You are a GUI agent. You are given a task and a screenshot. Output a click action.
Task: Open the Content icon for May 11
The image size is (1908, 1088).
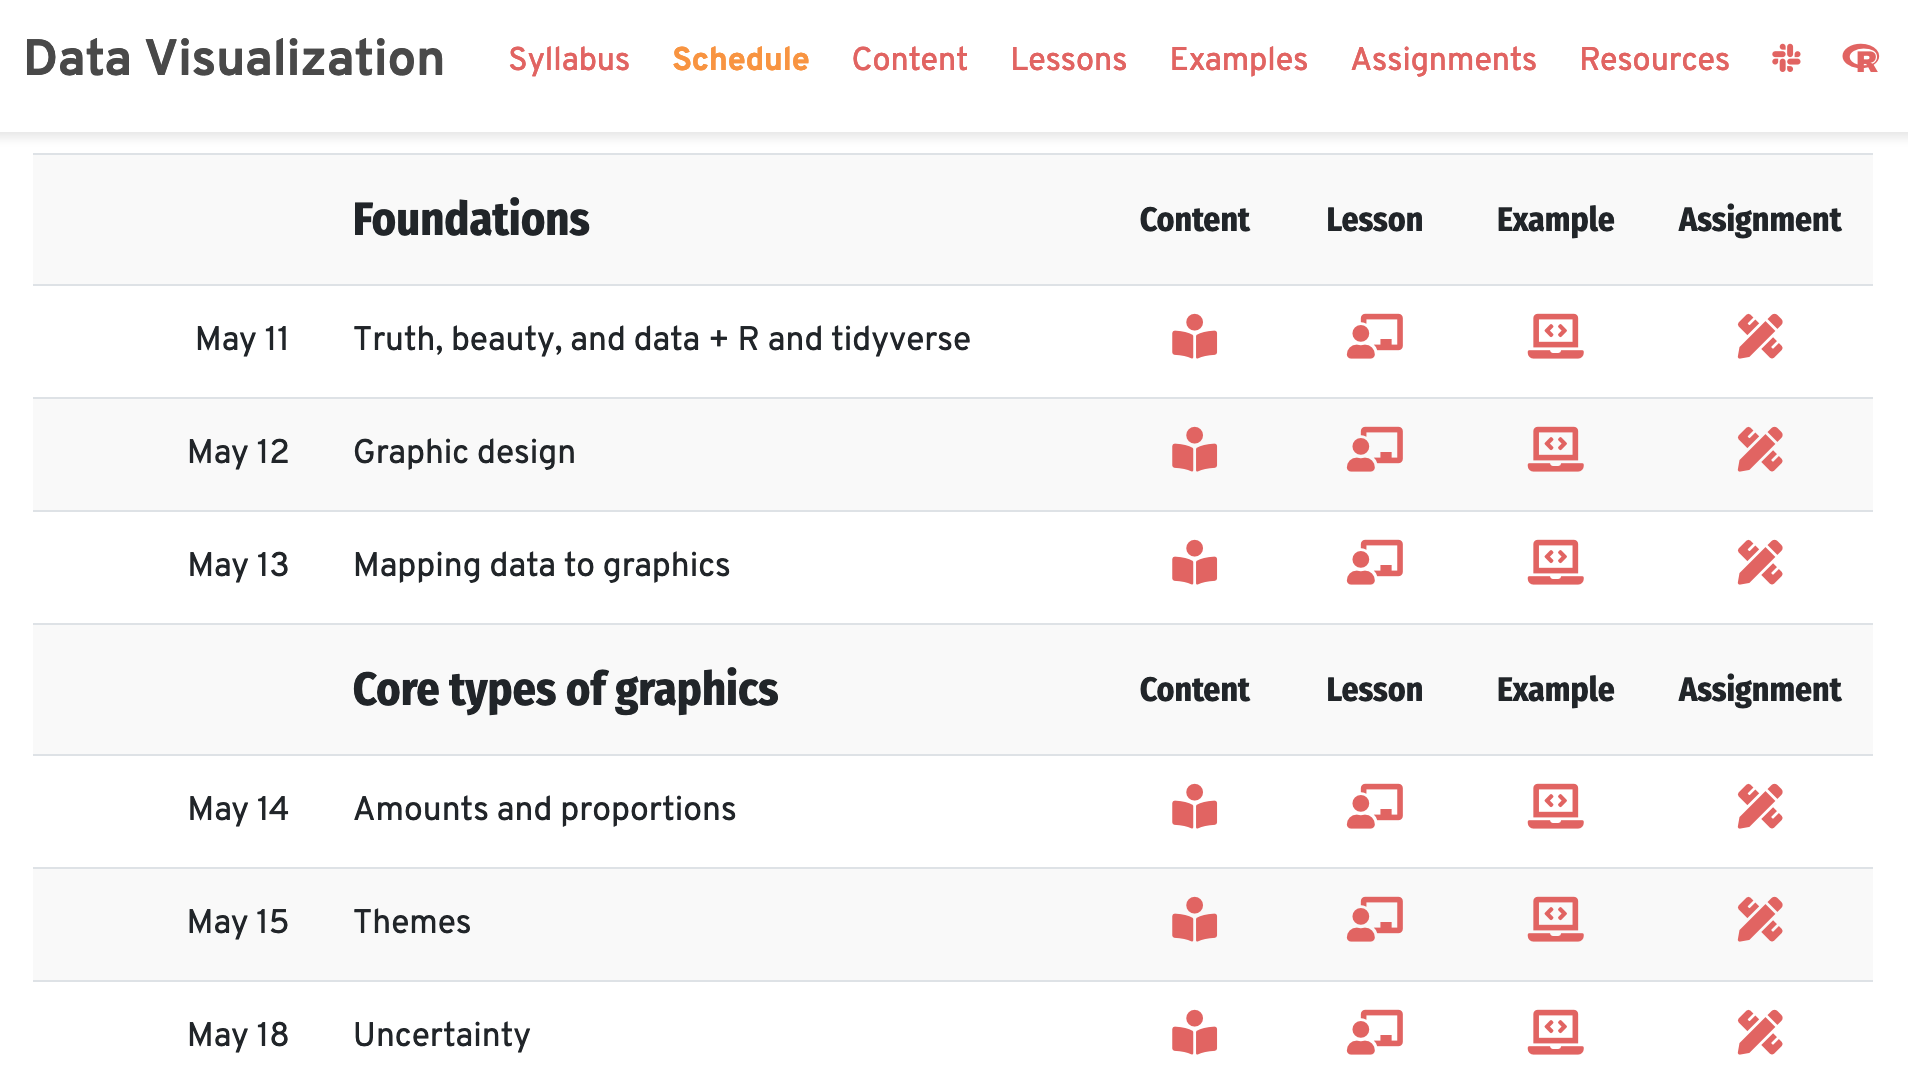[1194, 338]
